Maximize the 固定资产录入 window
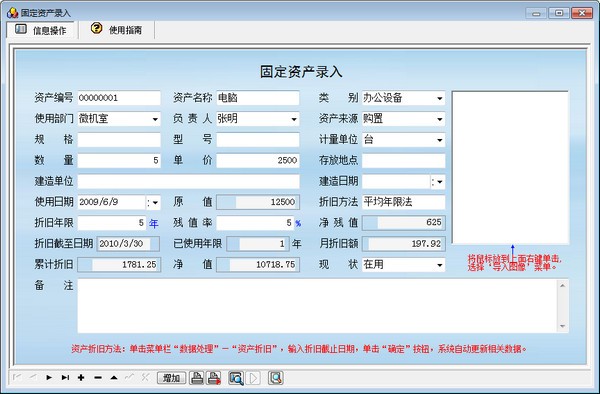This screenshot has height=394, width=600. tap(559, 13)
